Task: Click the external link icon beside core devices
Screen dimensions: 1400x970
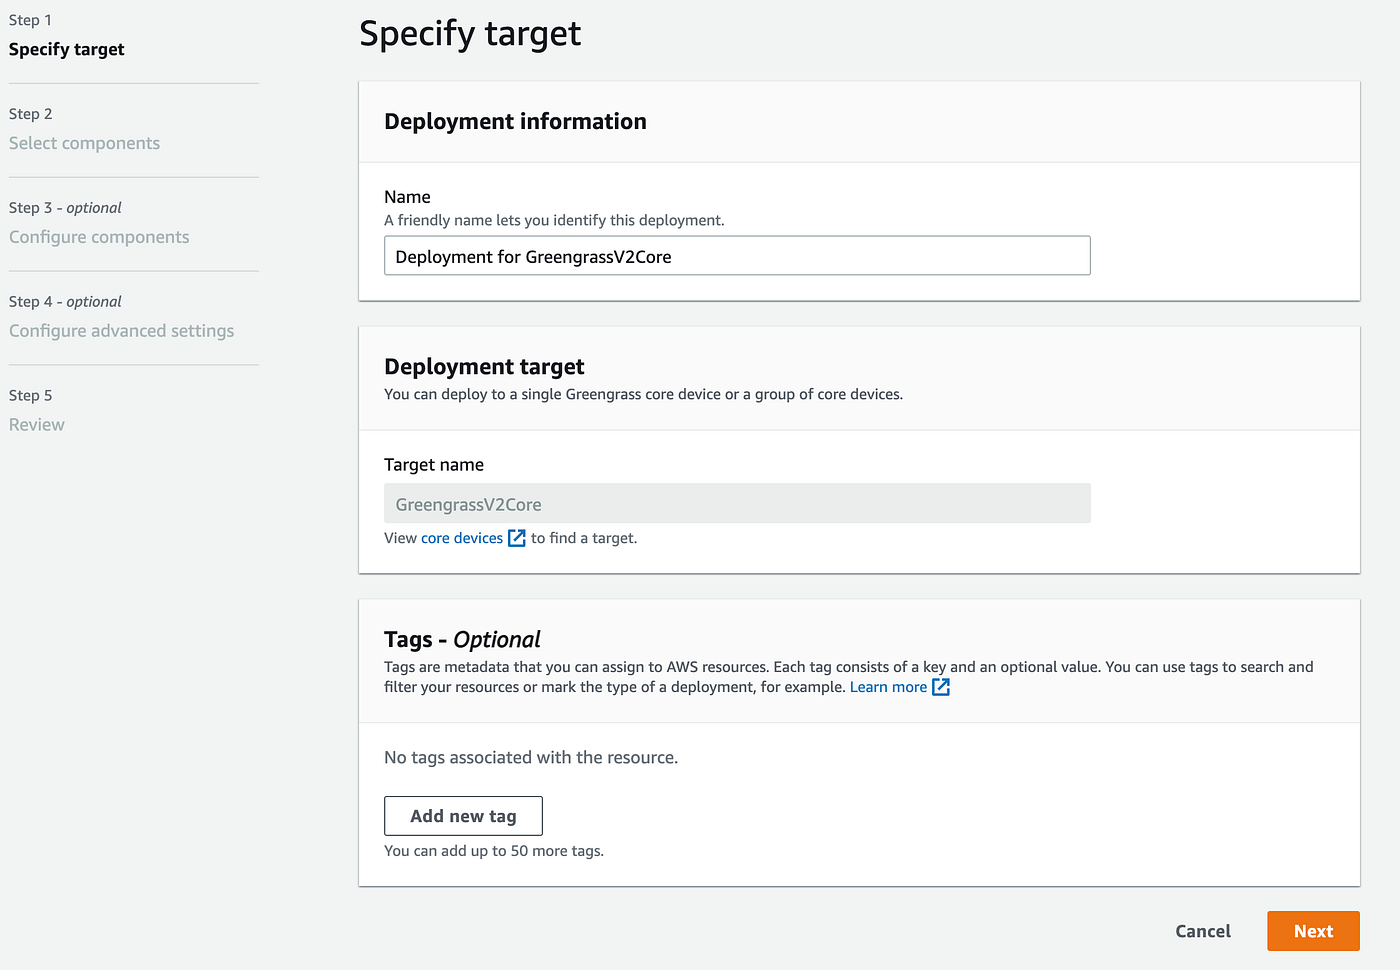Action: [516, 538]
